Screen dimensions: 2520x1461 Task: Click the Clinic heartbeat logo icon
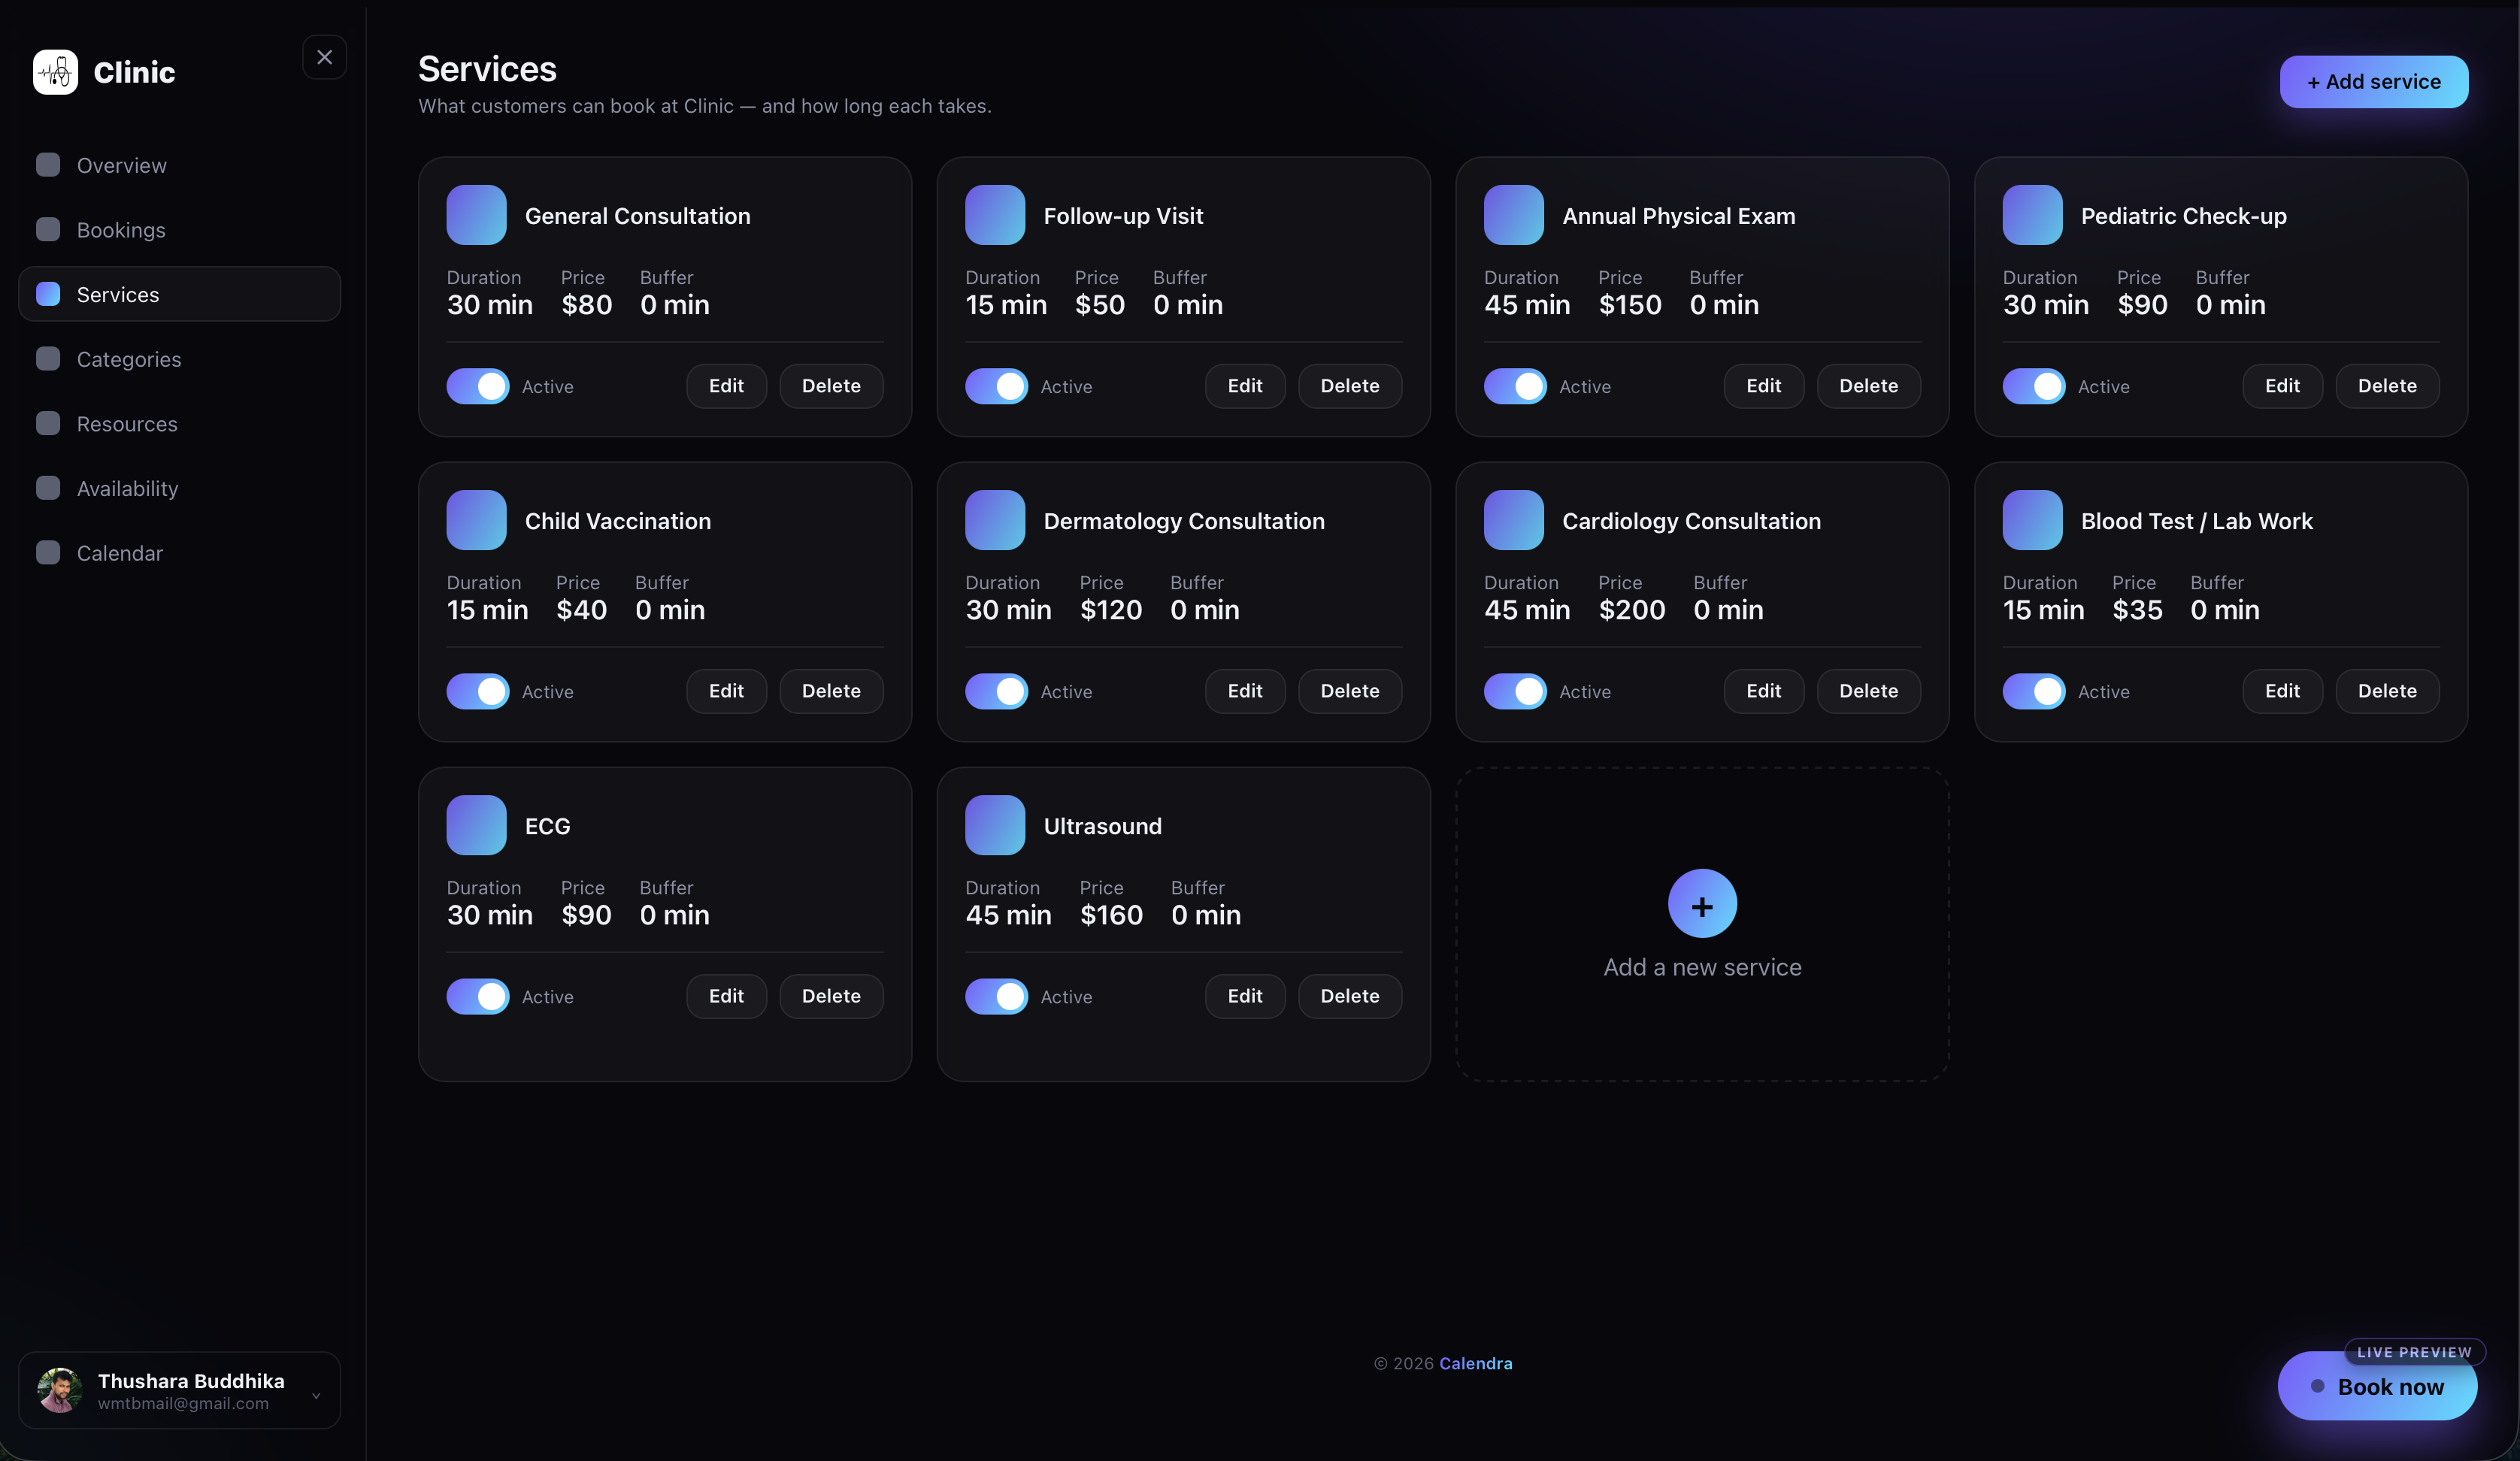tap(55, 72)
